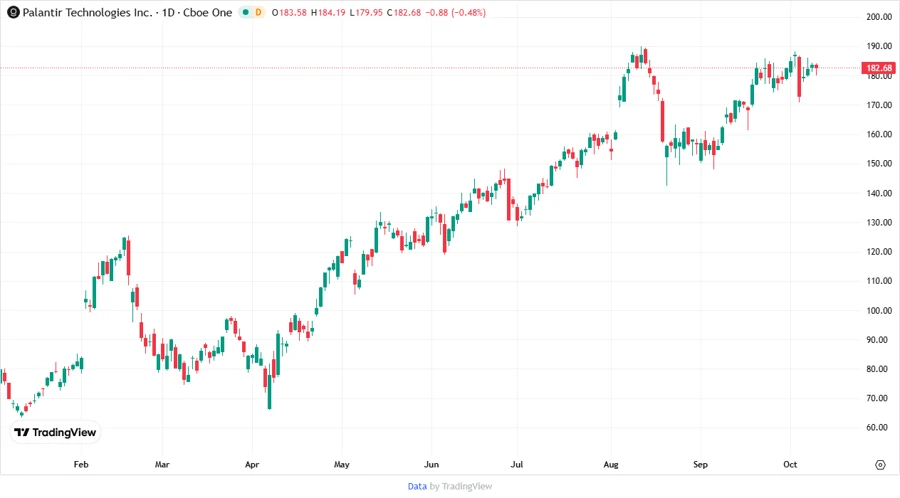900x498 pixels.
Task: Click the Palantir symbol logo icon
Action: click(x=13, y=12)
